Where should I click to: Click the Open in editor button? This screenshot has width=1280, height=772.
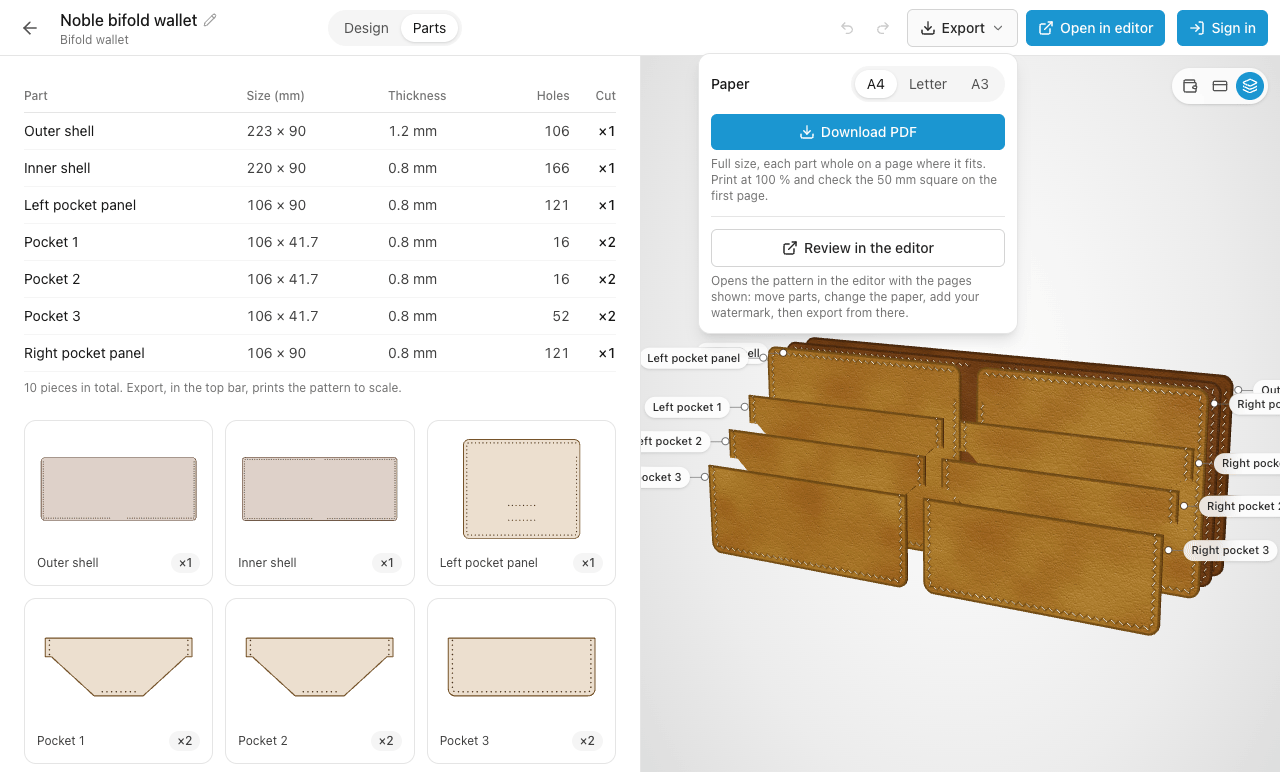(x=1096, y=28)
